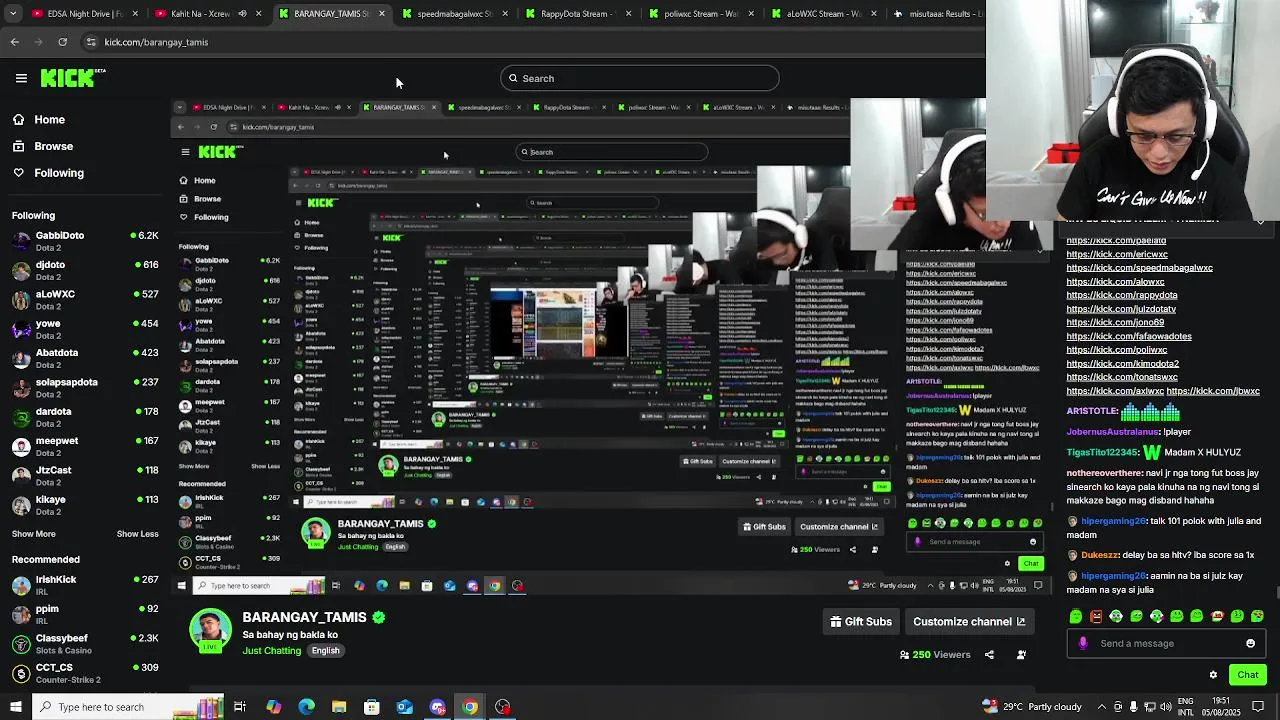Expand followed channels with Show More
The width and height of the screenshot is (1280, 720).
point(33,534)
